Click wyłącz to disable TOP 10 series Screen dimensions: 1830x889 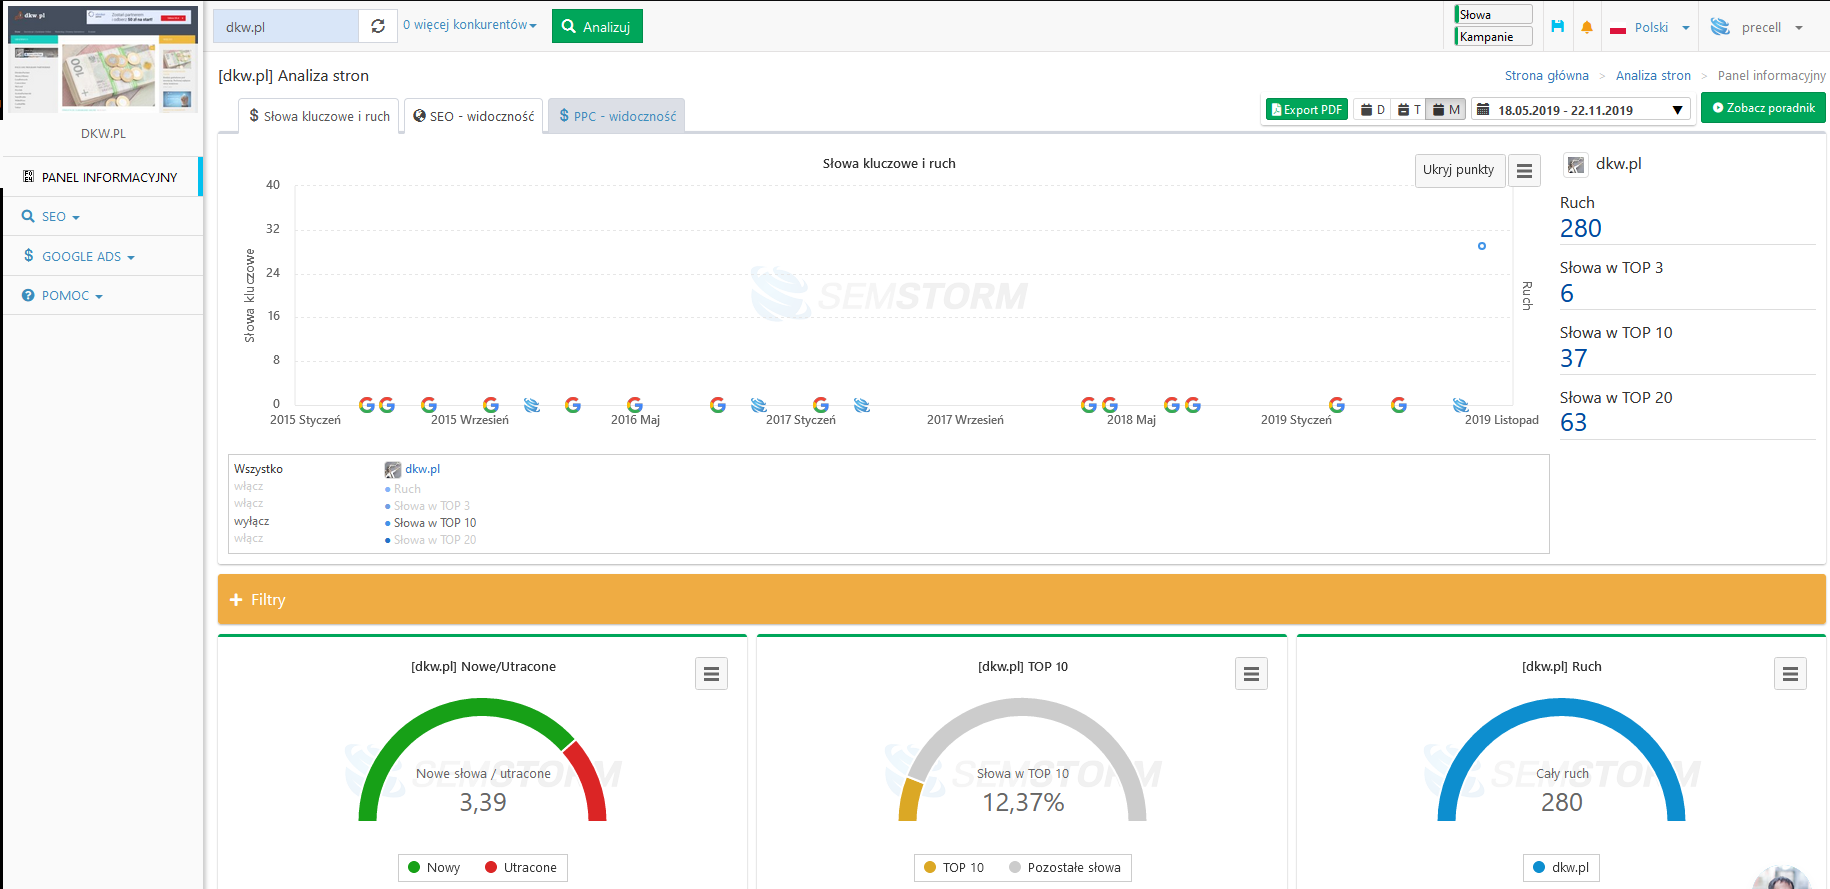[x=251, y=521]
